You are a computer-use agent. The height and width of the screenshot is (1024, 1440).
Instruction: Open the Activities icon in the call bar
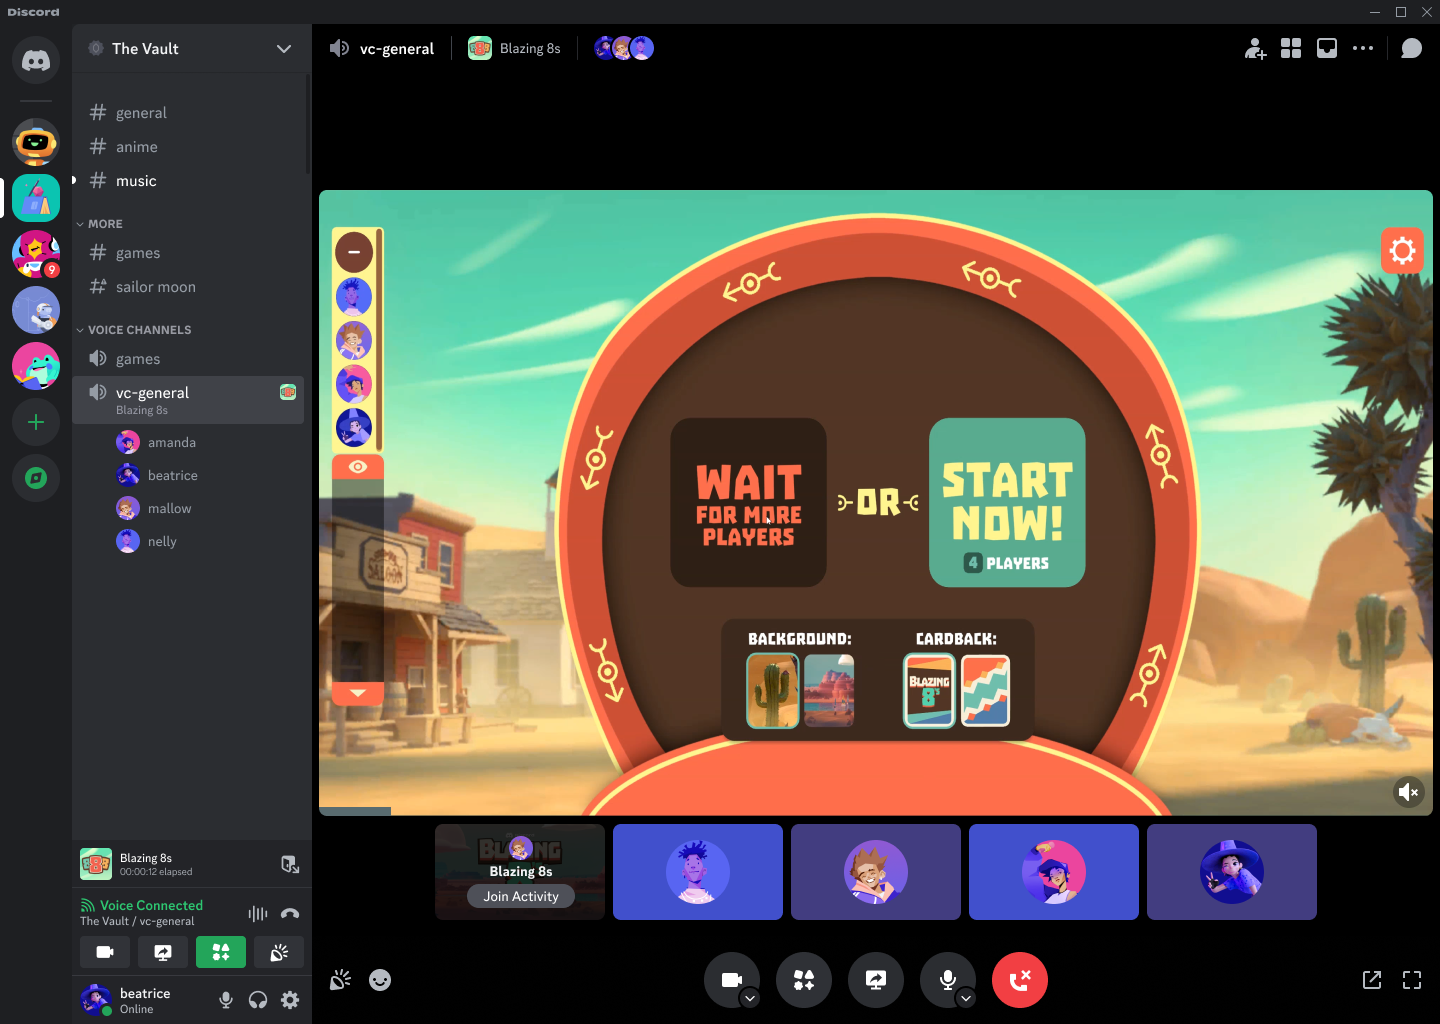point(804,980)
